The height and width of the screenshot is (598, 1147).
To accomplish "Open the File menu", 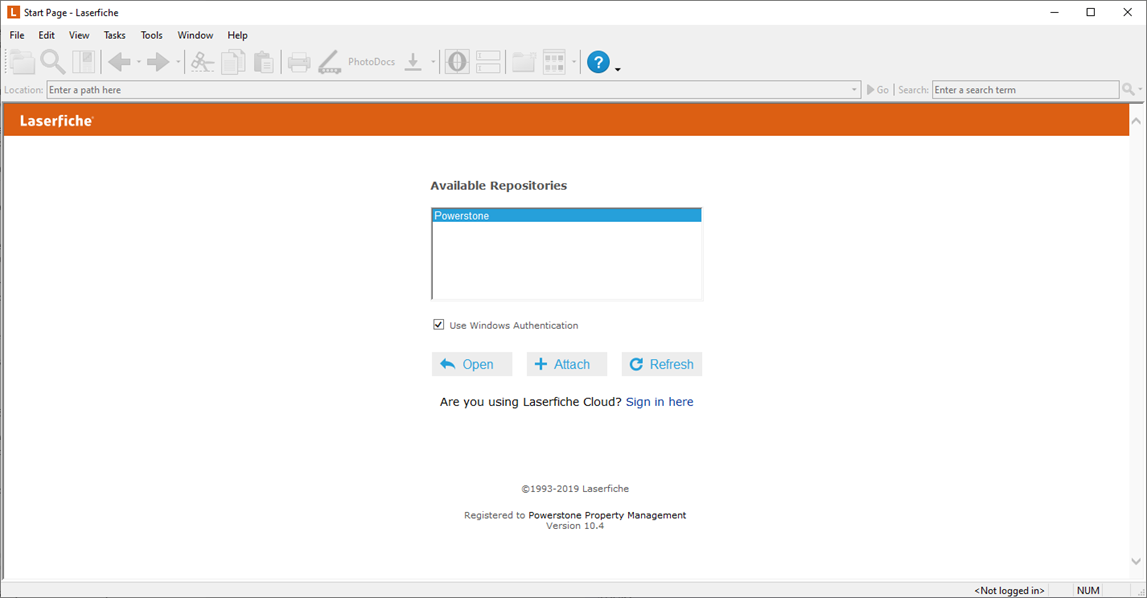I will click(17, 35).
